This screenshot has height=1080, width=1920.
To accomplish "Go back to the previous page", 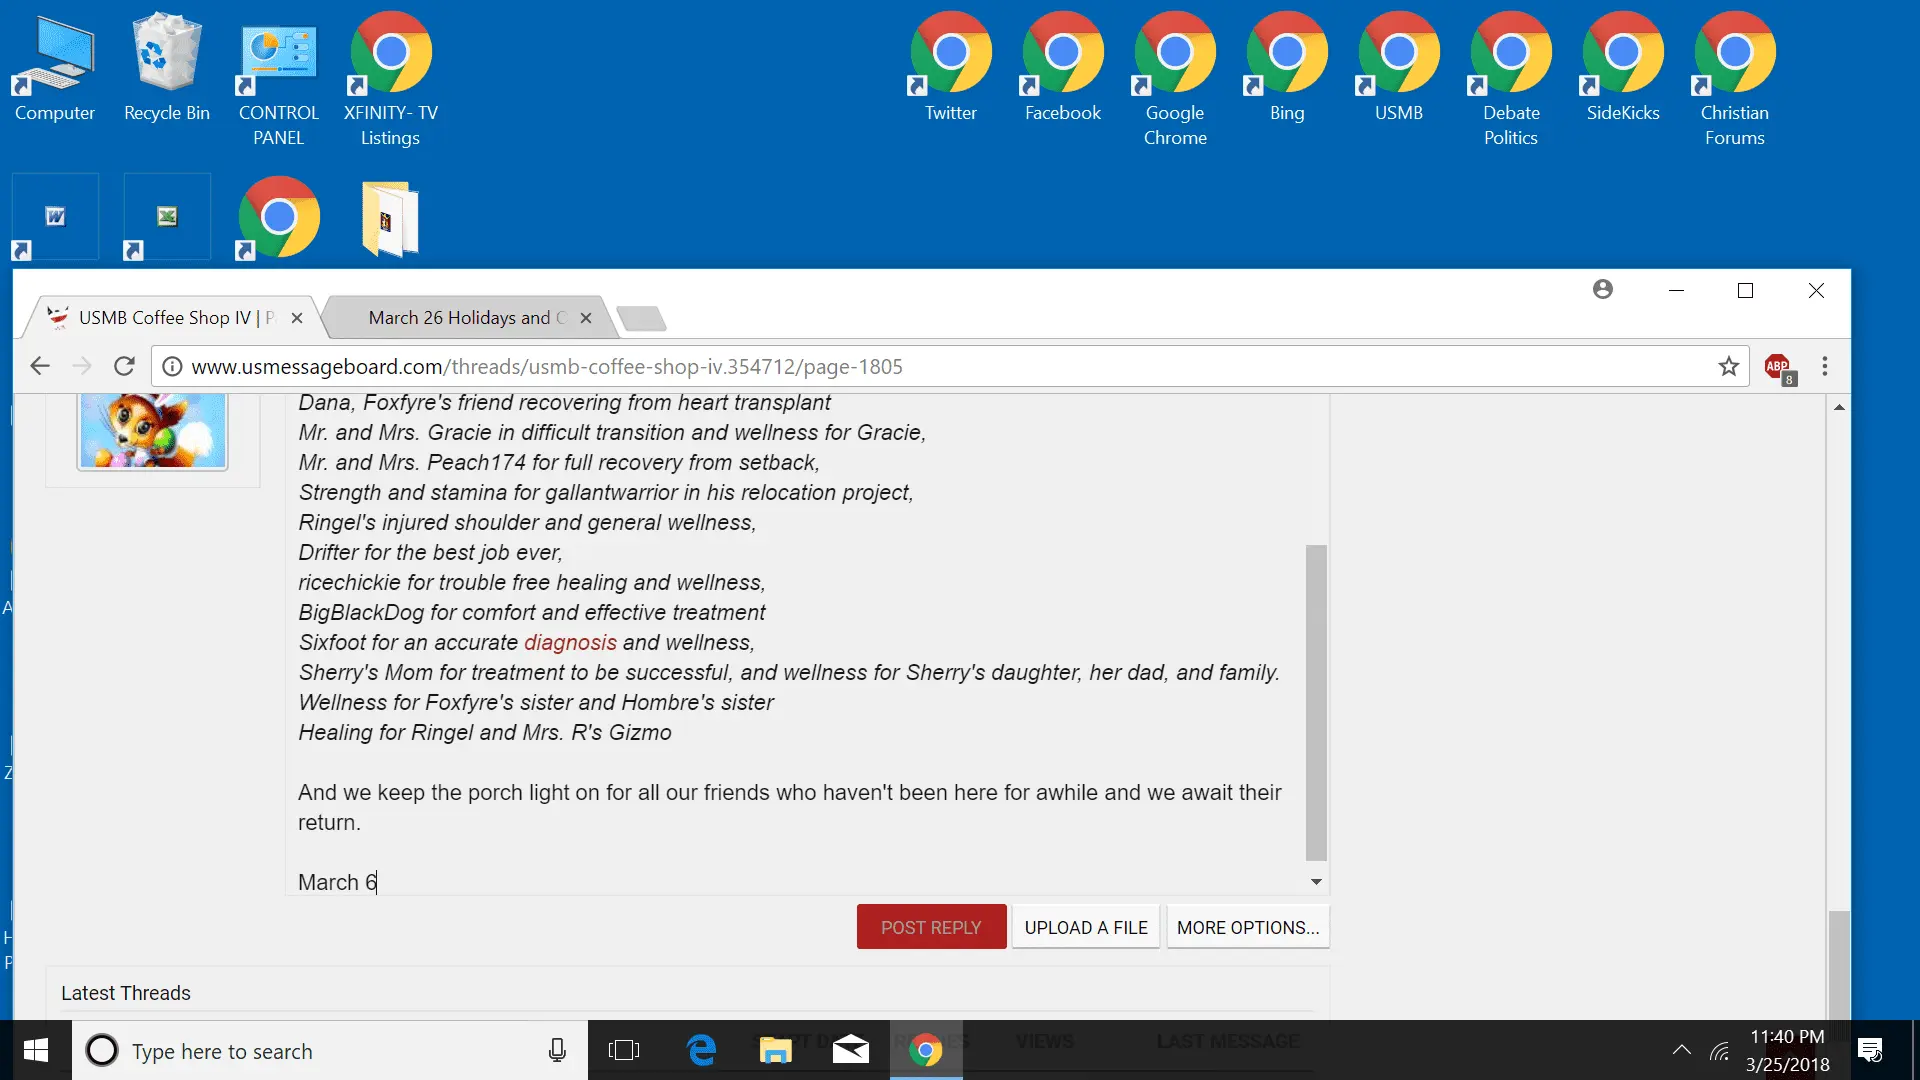I will coord(40,367).
